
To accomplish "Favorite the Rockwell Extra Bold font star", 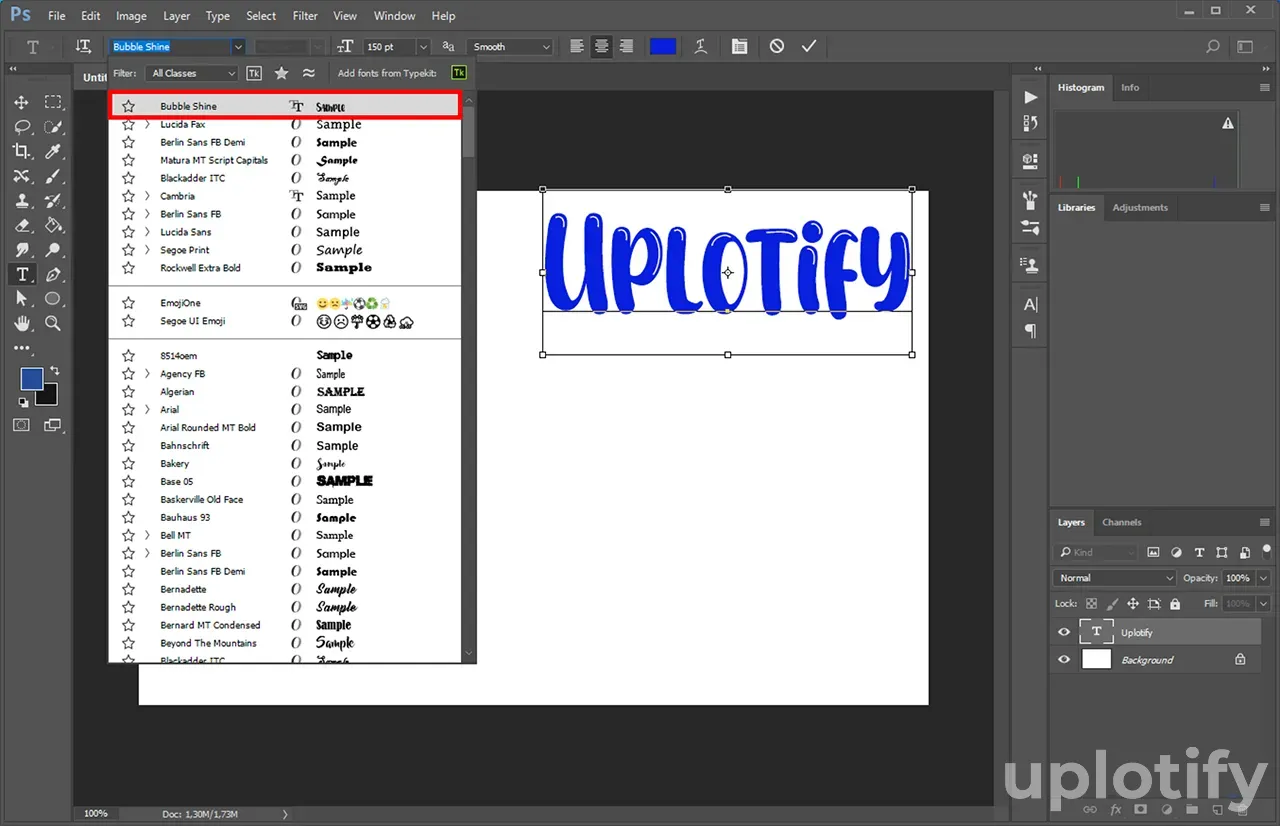I will (128, 268).
